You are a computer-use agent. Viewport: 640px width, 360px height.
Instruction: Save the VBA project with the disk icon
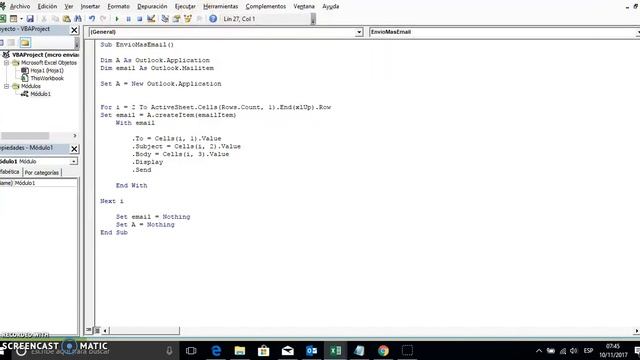(x=30, y=19)
